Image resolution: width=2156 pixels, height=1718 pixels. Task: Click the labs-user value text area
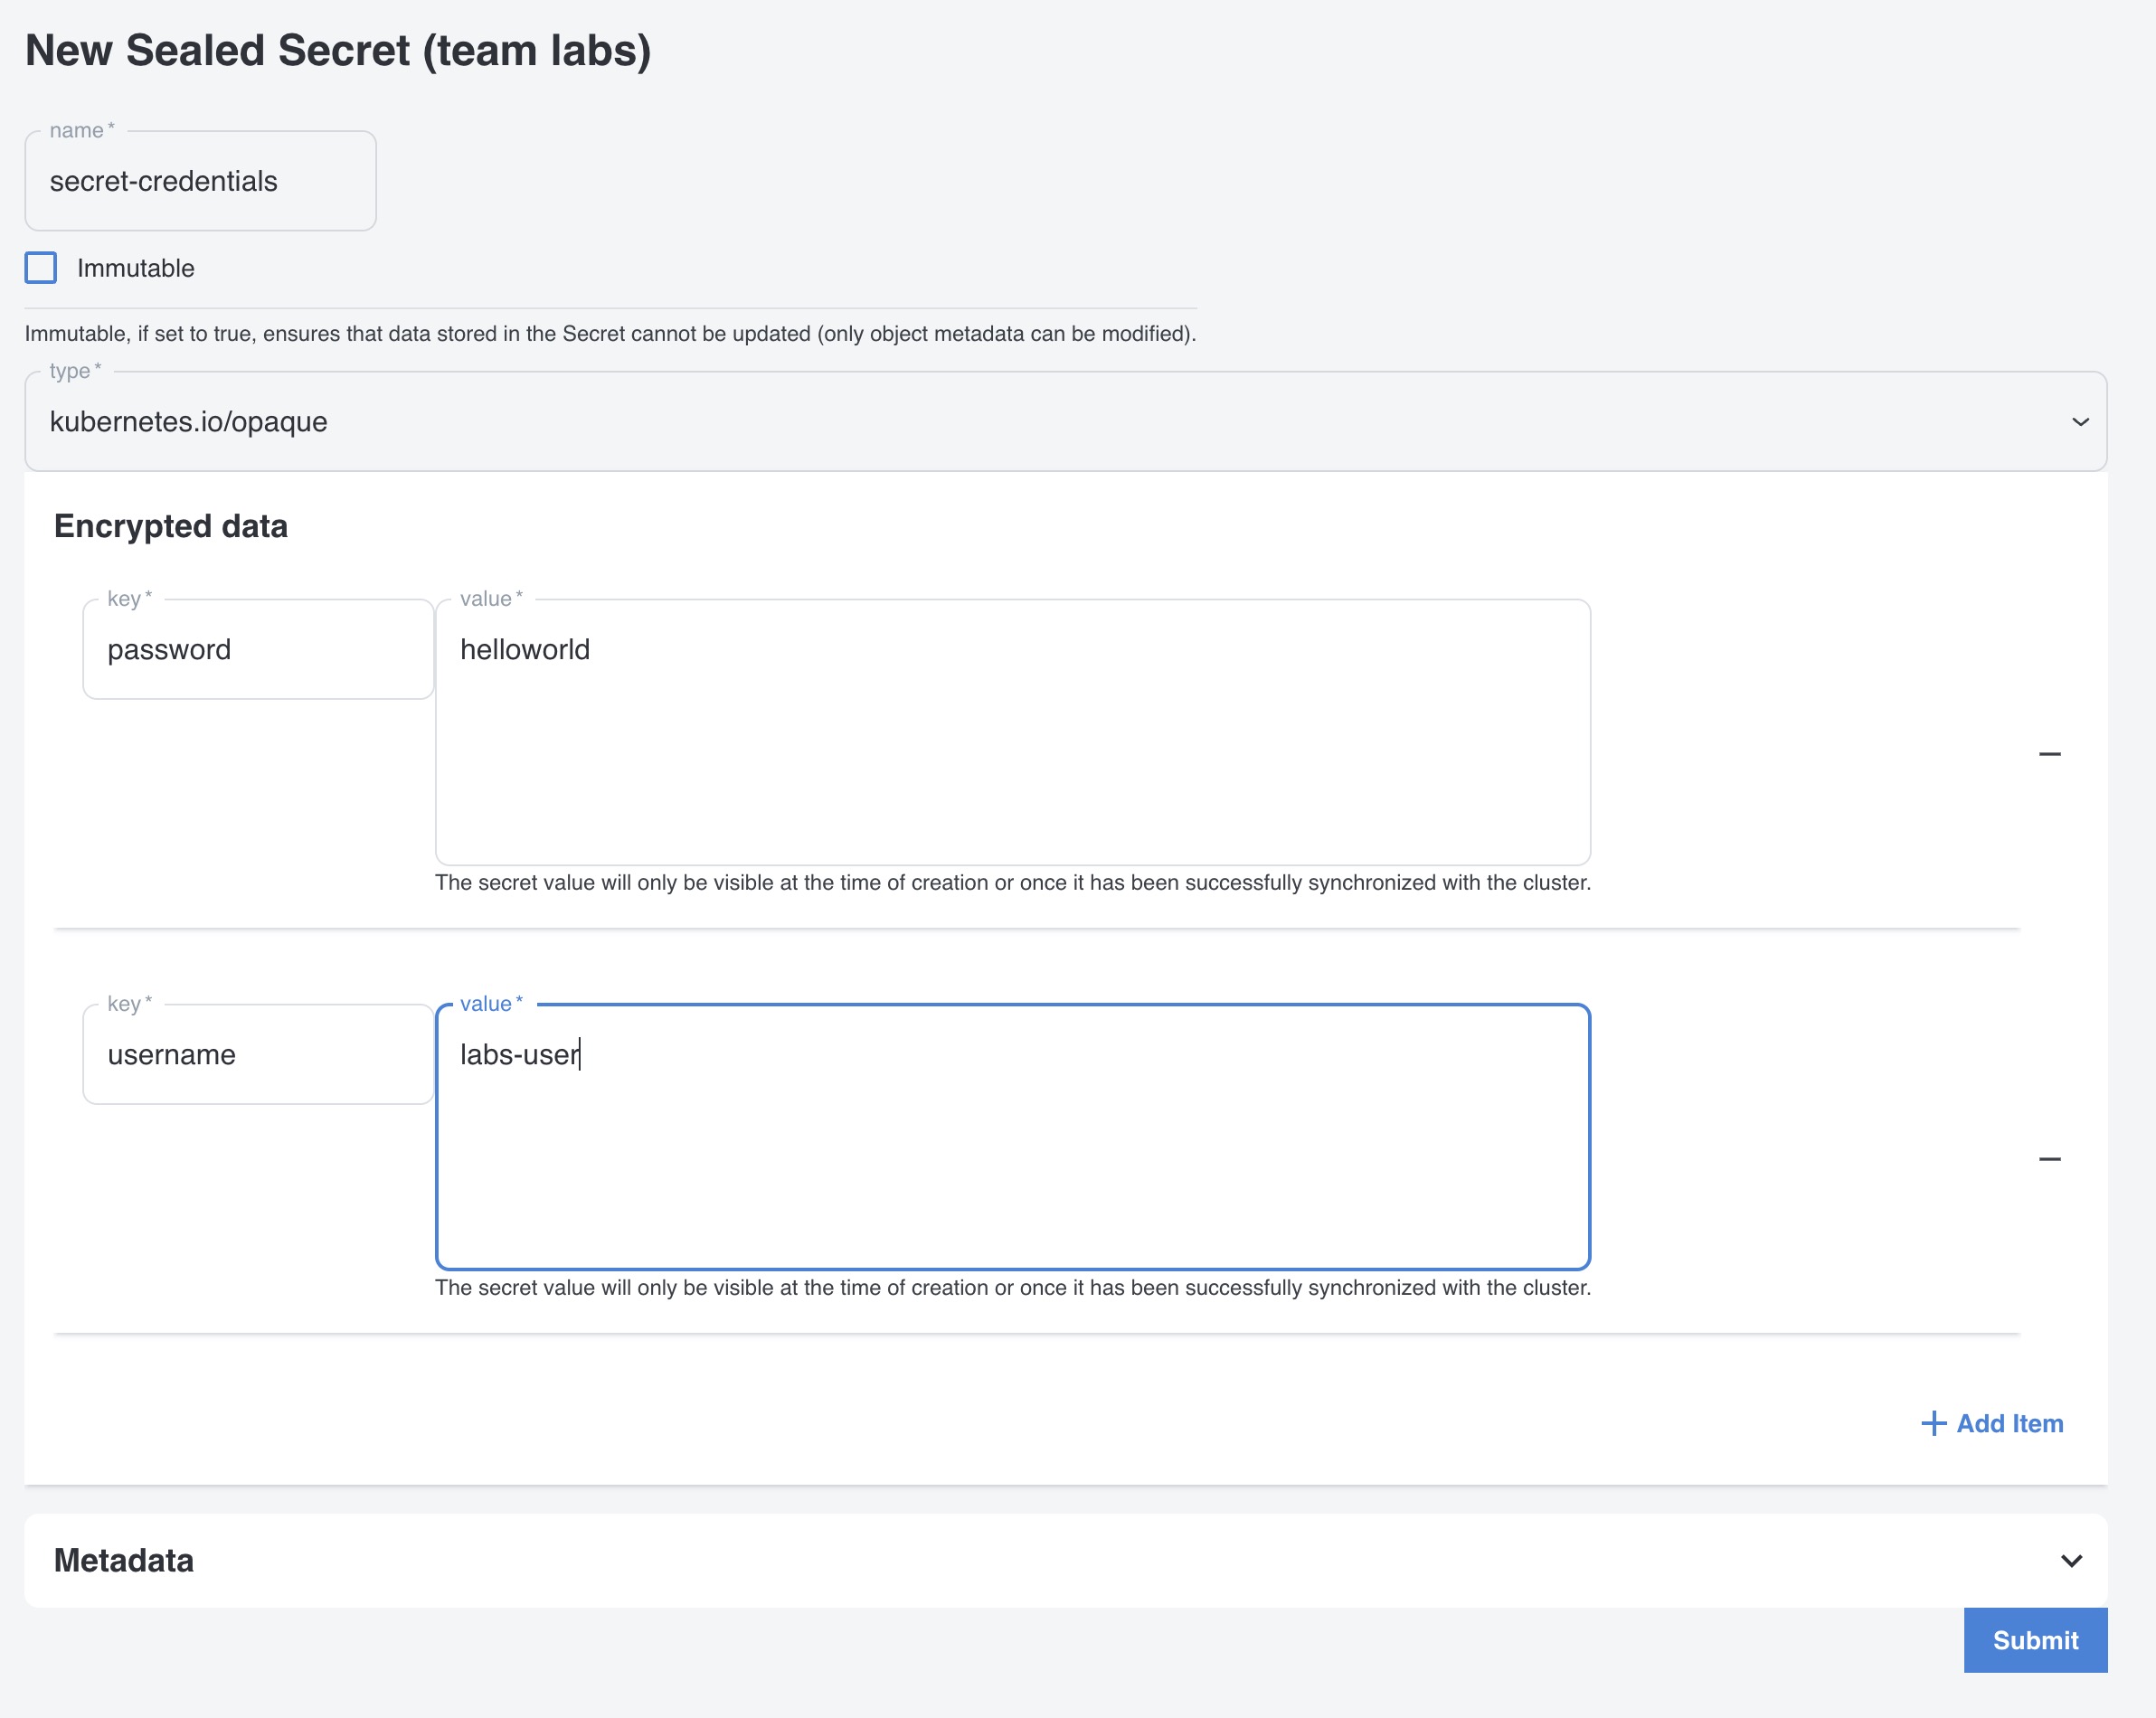[x=1012, y=1137]
